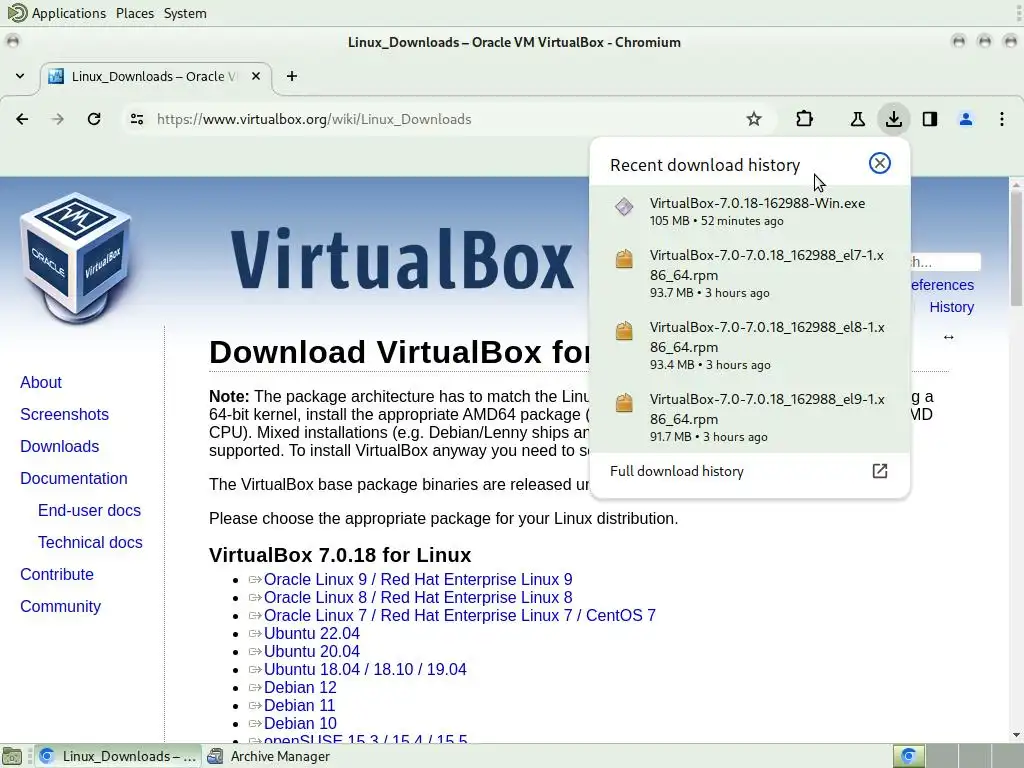The image size is (1024, 768).
Task: Close the Recent download history popup
Action: pos(880,163)
